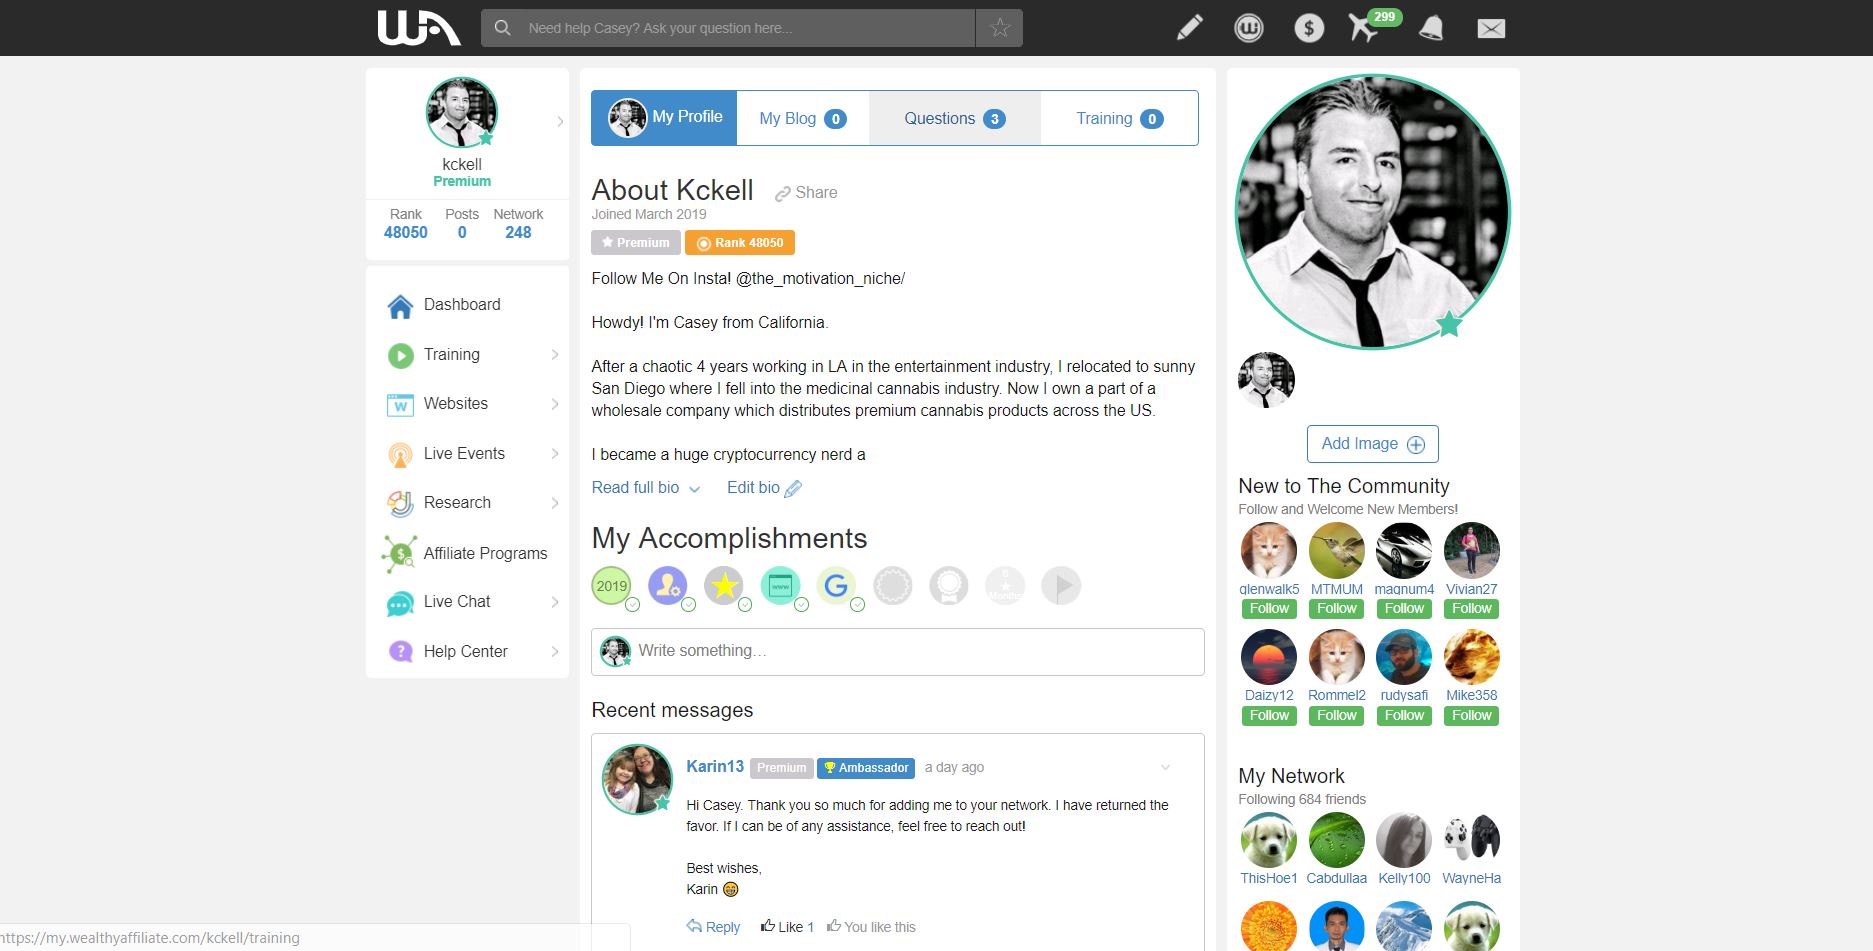Follow the member Vivian27
The width and height of the screenshot is (1873, 951).
click(x=1472, y=609)
